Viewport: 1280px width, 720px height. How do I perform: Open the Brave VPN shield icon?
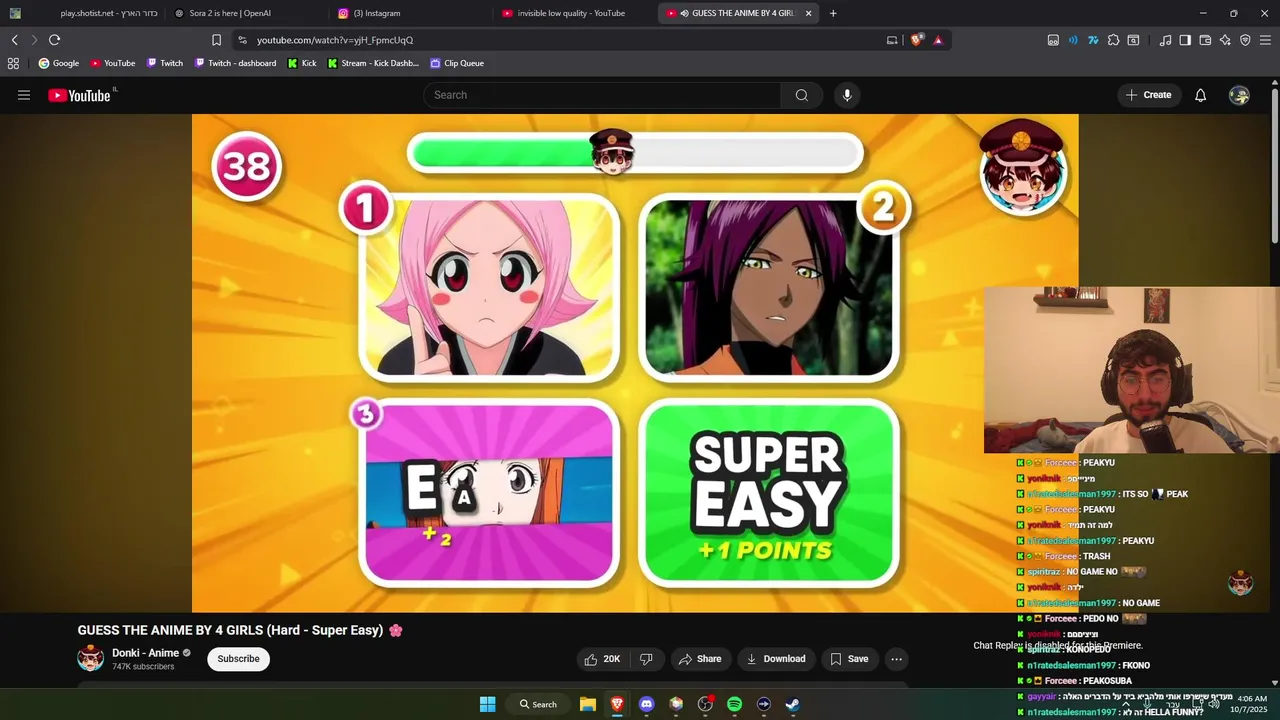(1245, 40)
